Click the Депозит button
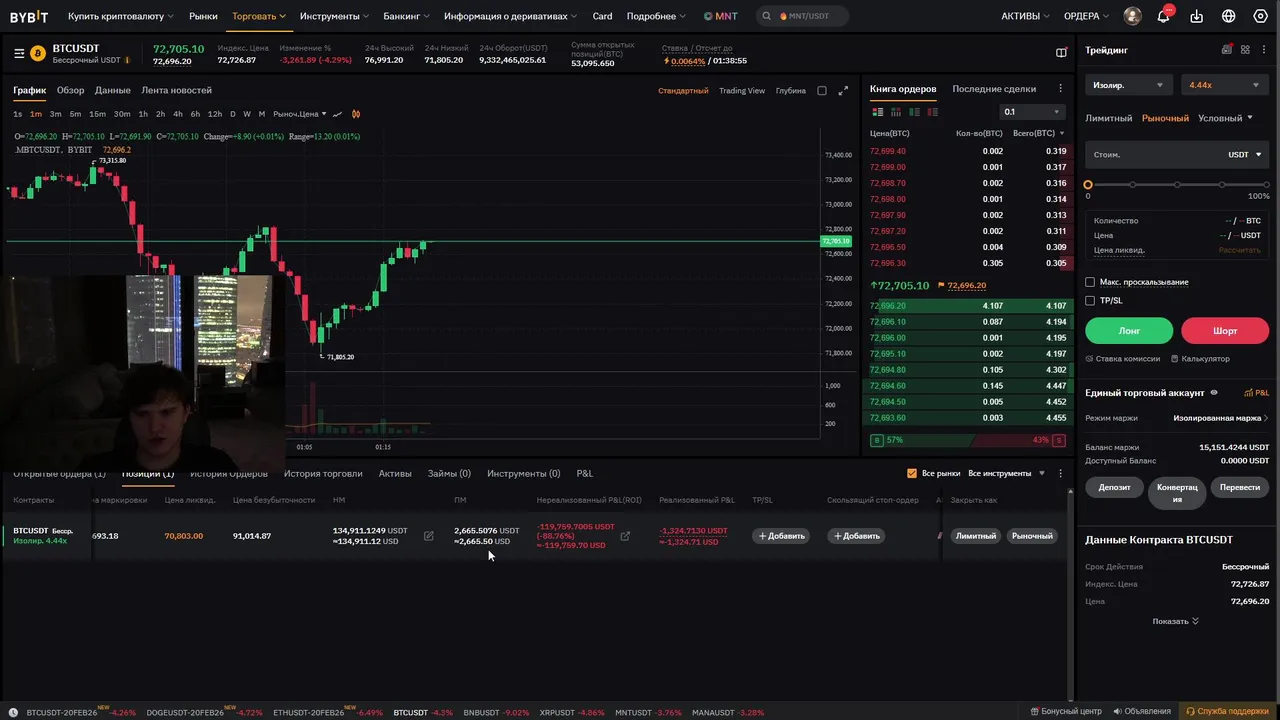1280x720 pixels. (1114, 487)
